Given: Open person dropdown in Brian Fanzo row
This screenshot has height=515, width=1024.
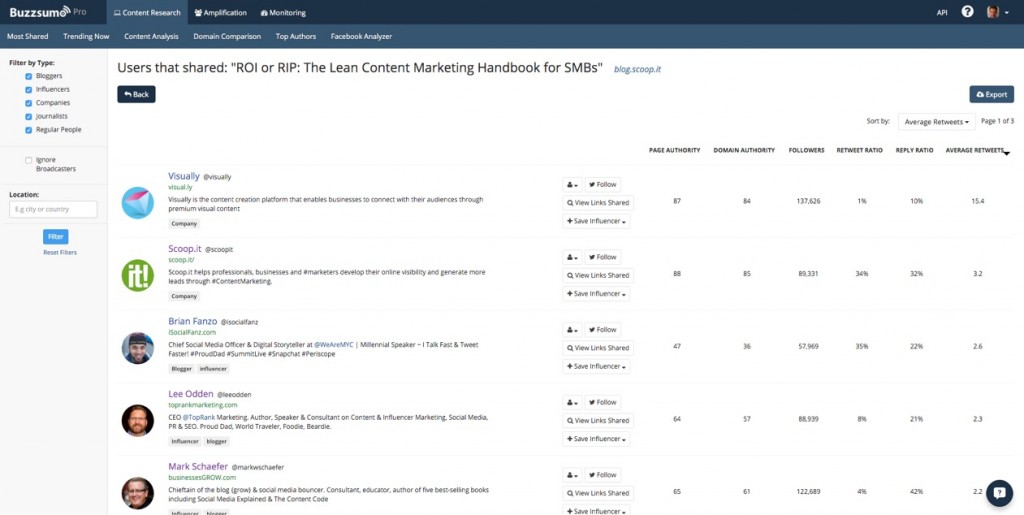Looking at the screenshot, I should [572, 330].
